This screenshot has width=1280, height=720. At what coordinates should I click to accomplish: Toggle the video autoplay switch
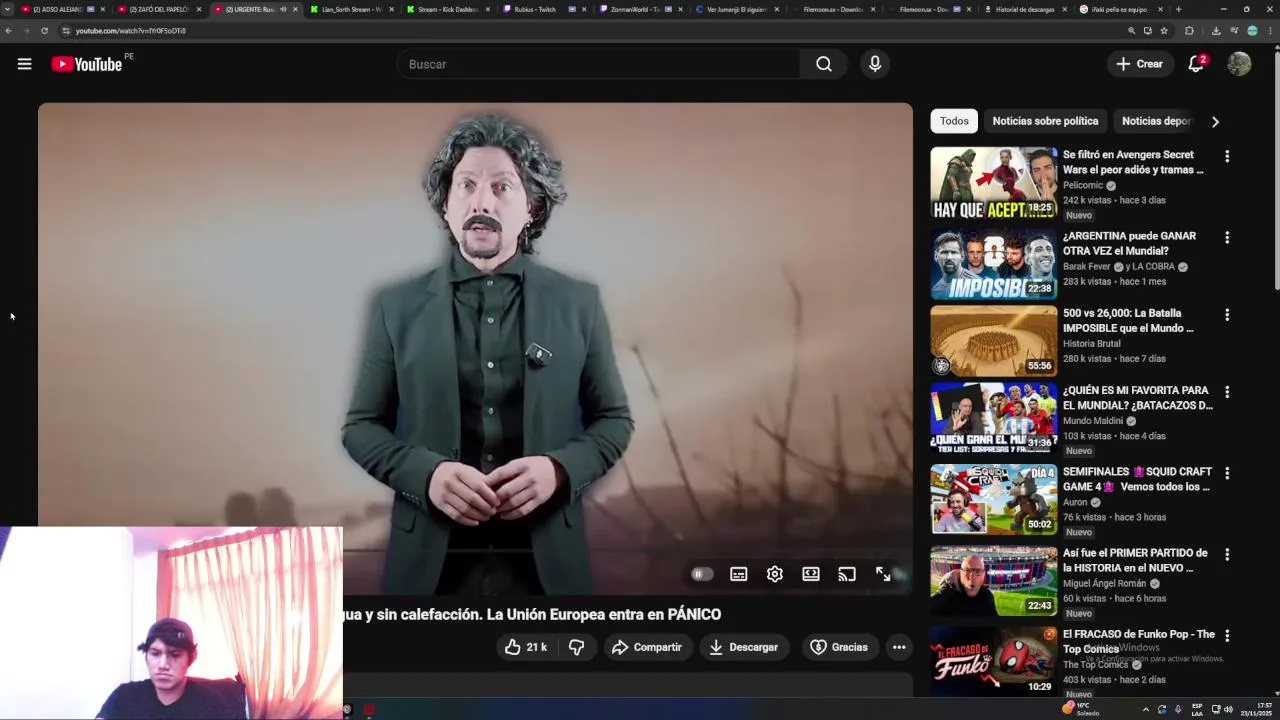point(702,574)
